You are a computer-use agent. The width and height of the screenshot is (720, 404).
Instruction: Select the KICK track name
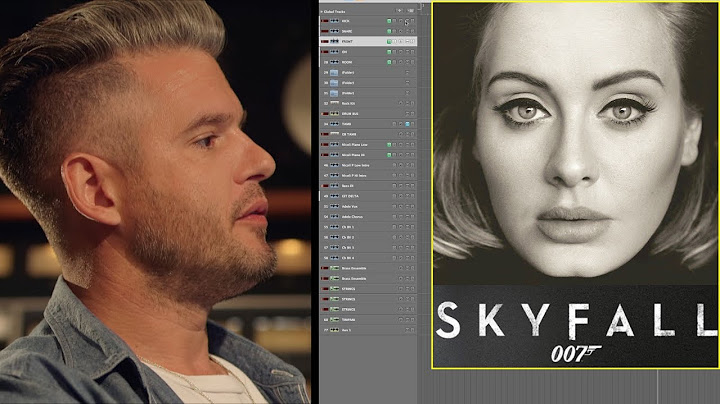coord(345,21)
